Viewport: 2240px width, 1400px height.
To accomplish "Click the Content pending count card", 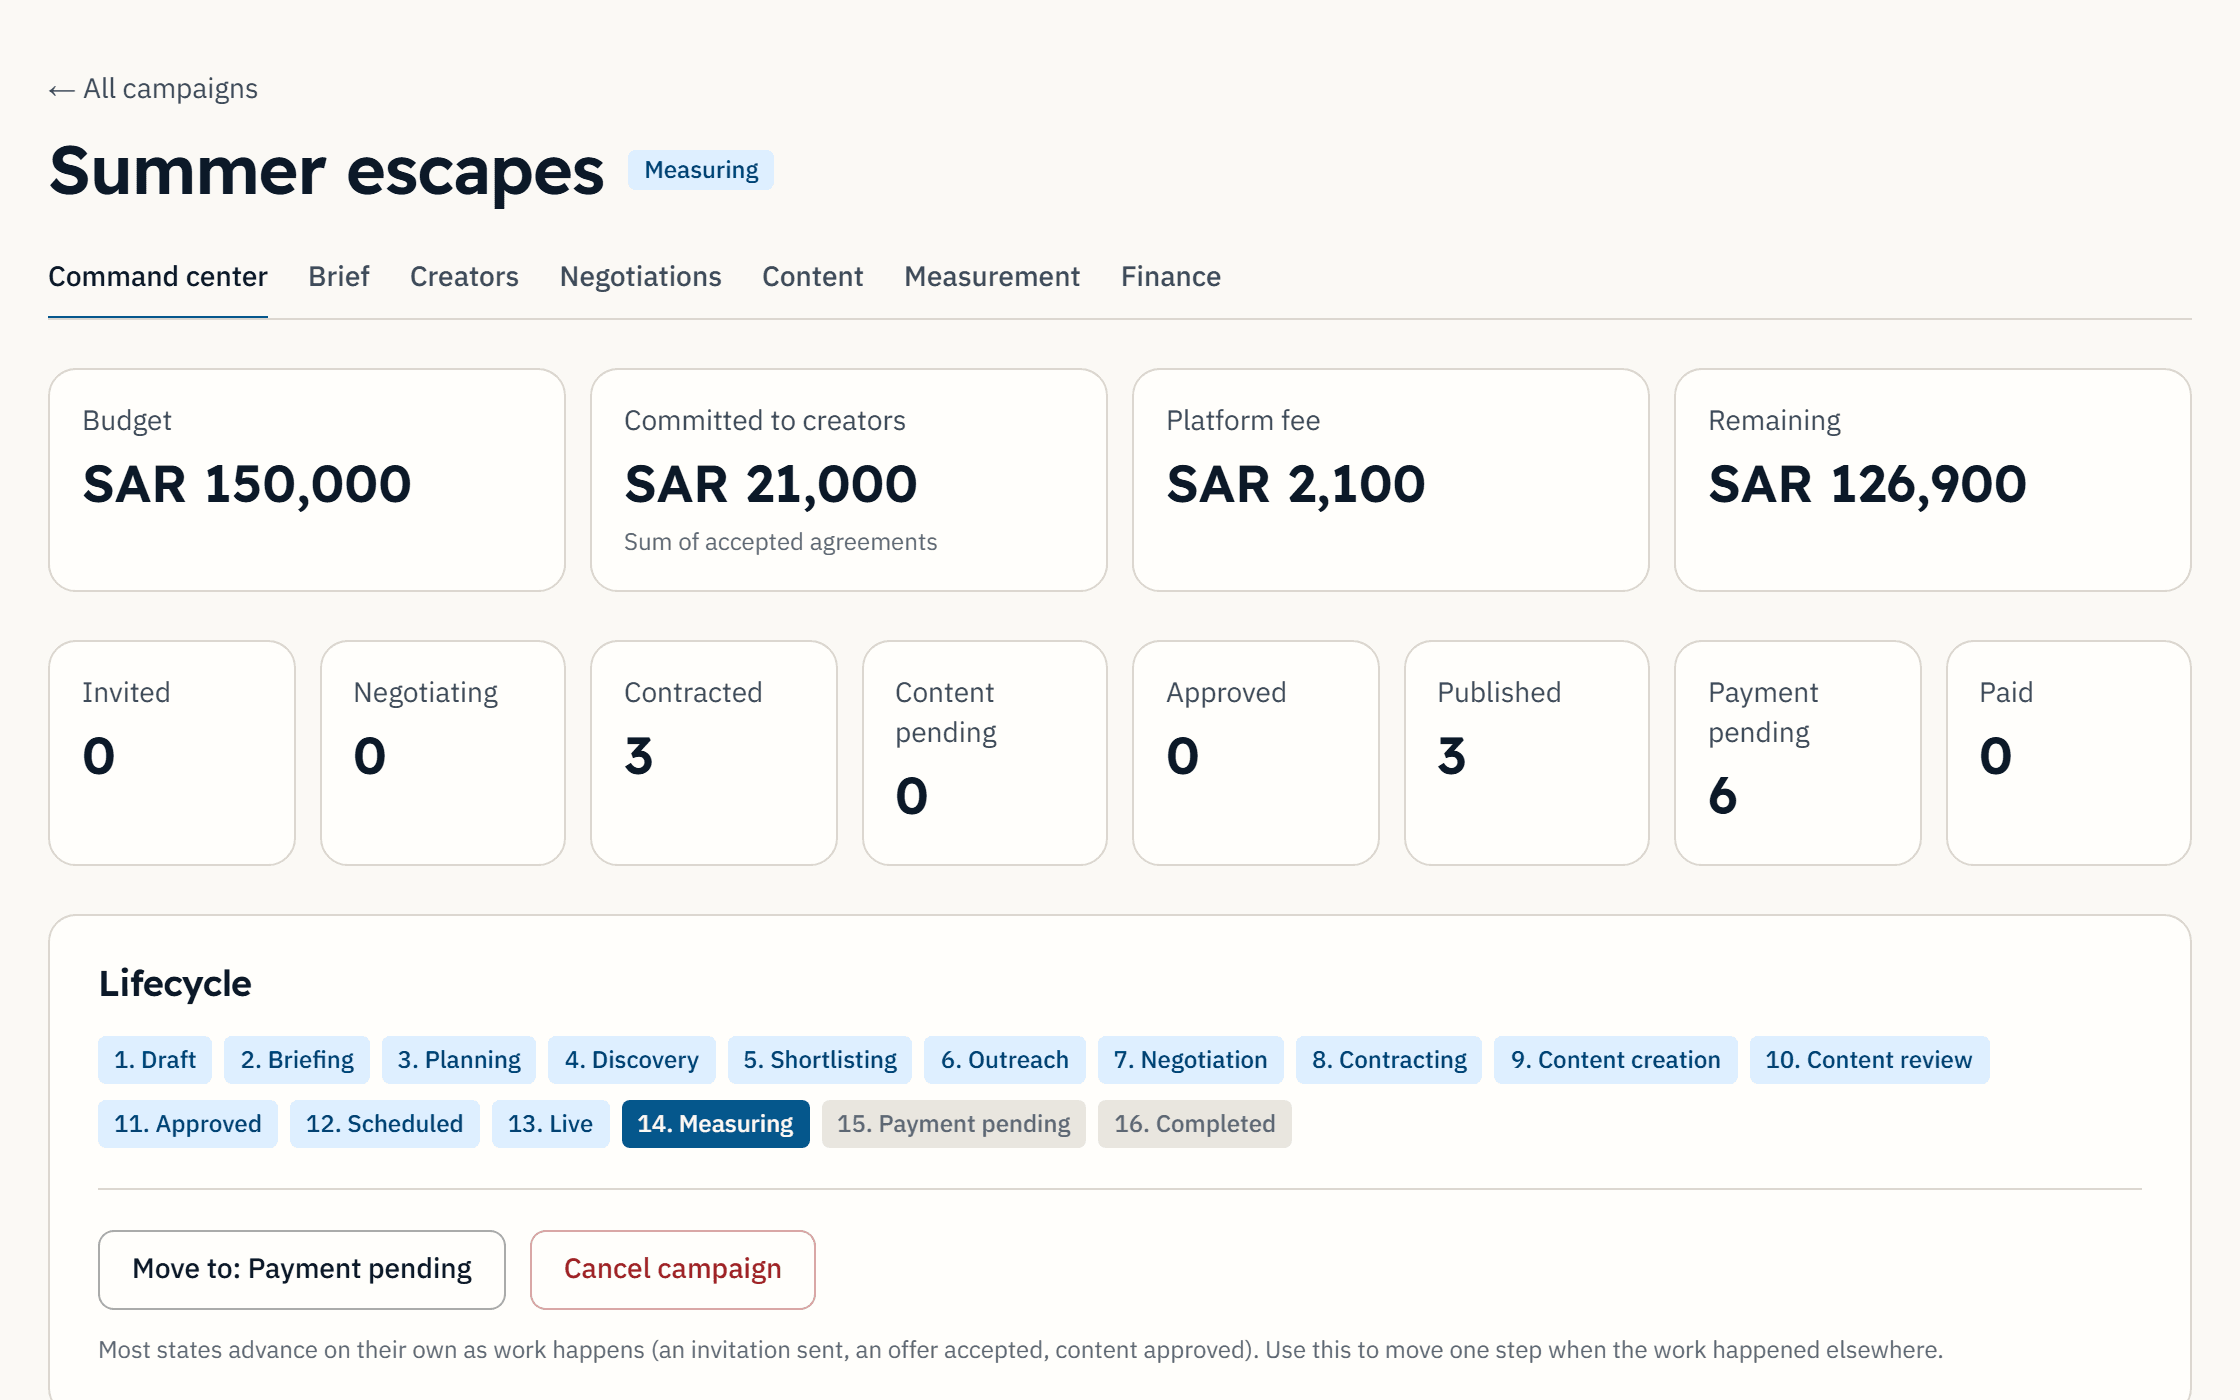I will [x=985, y=753].
